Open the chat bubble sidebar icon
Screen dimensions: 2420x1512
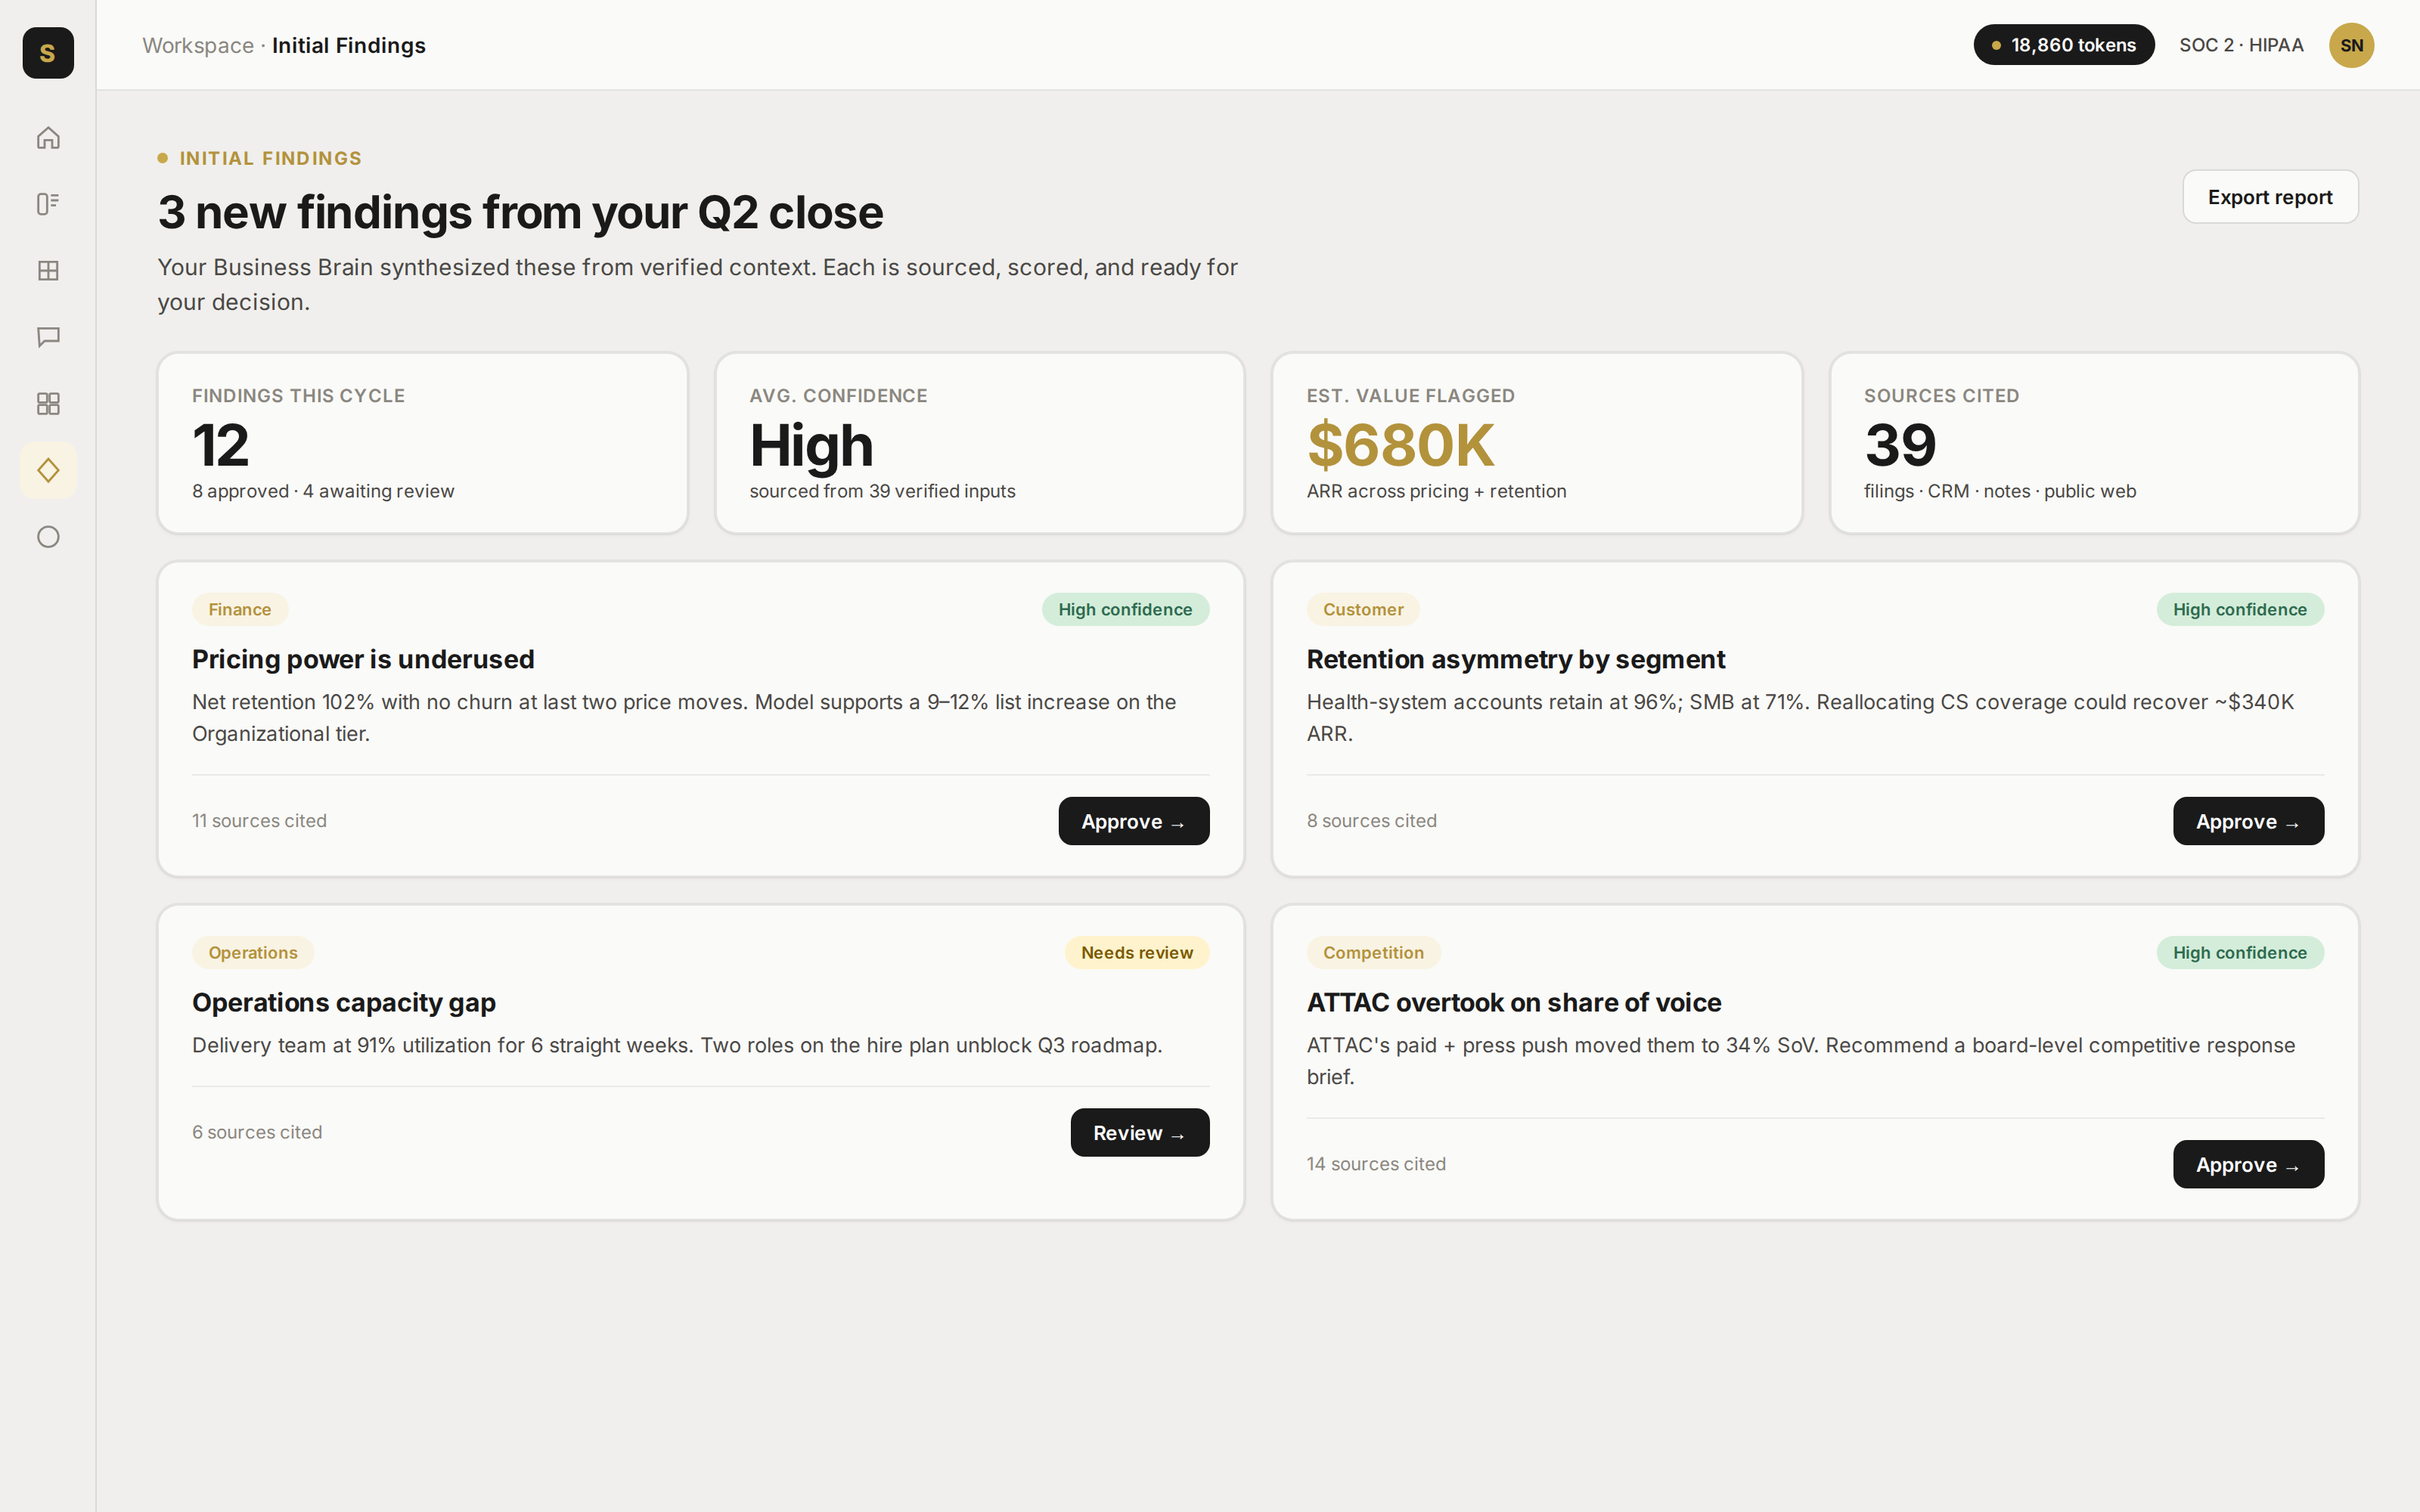(48, 337)
